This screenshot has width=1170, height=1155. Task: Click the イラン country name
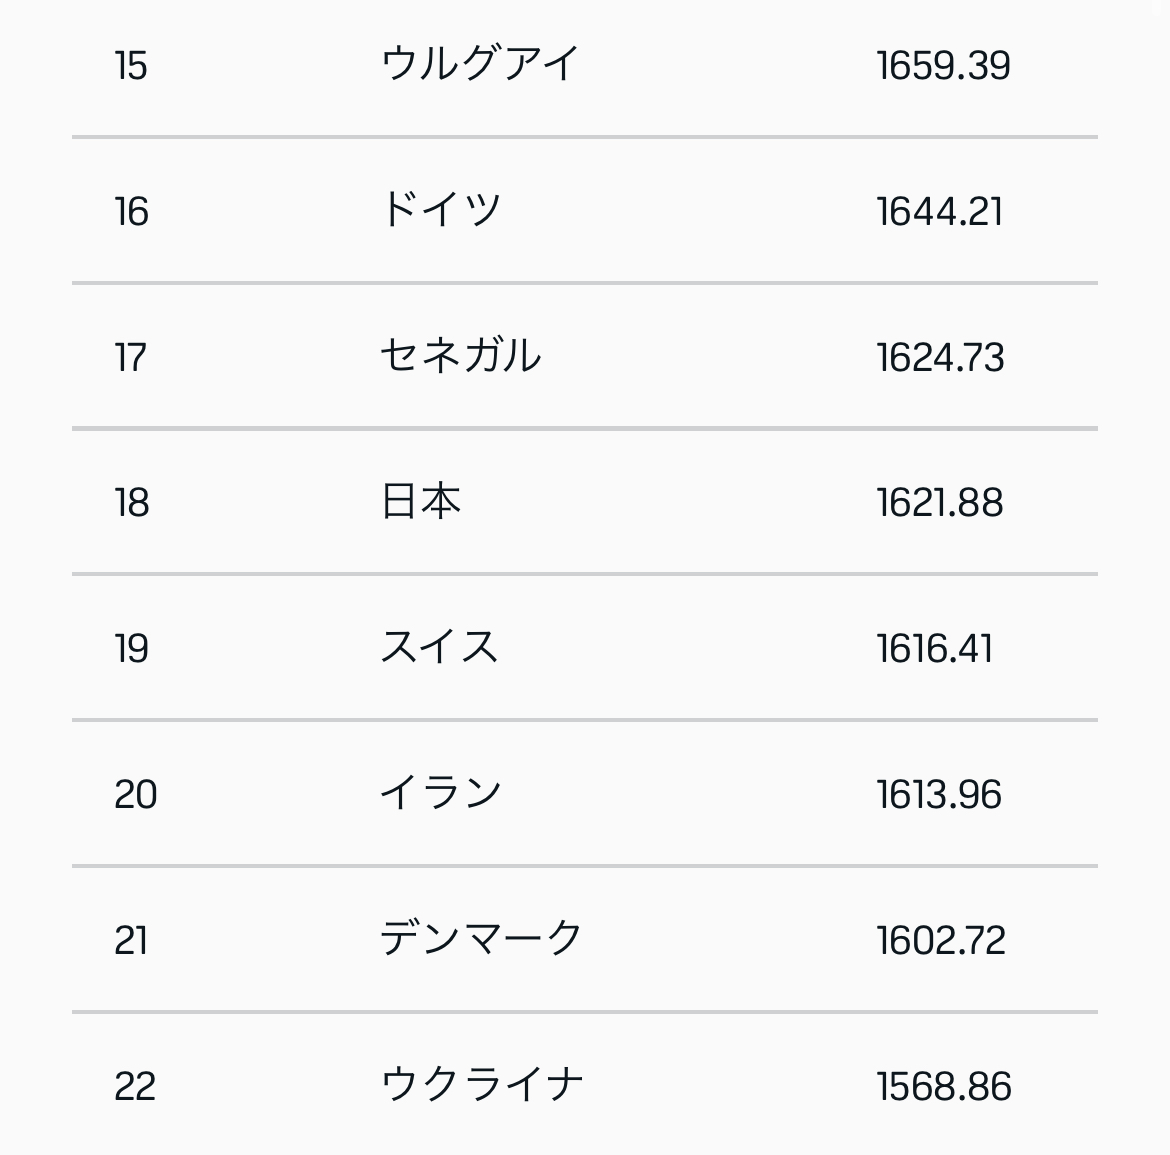point(441,792)
